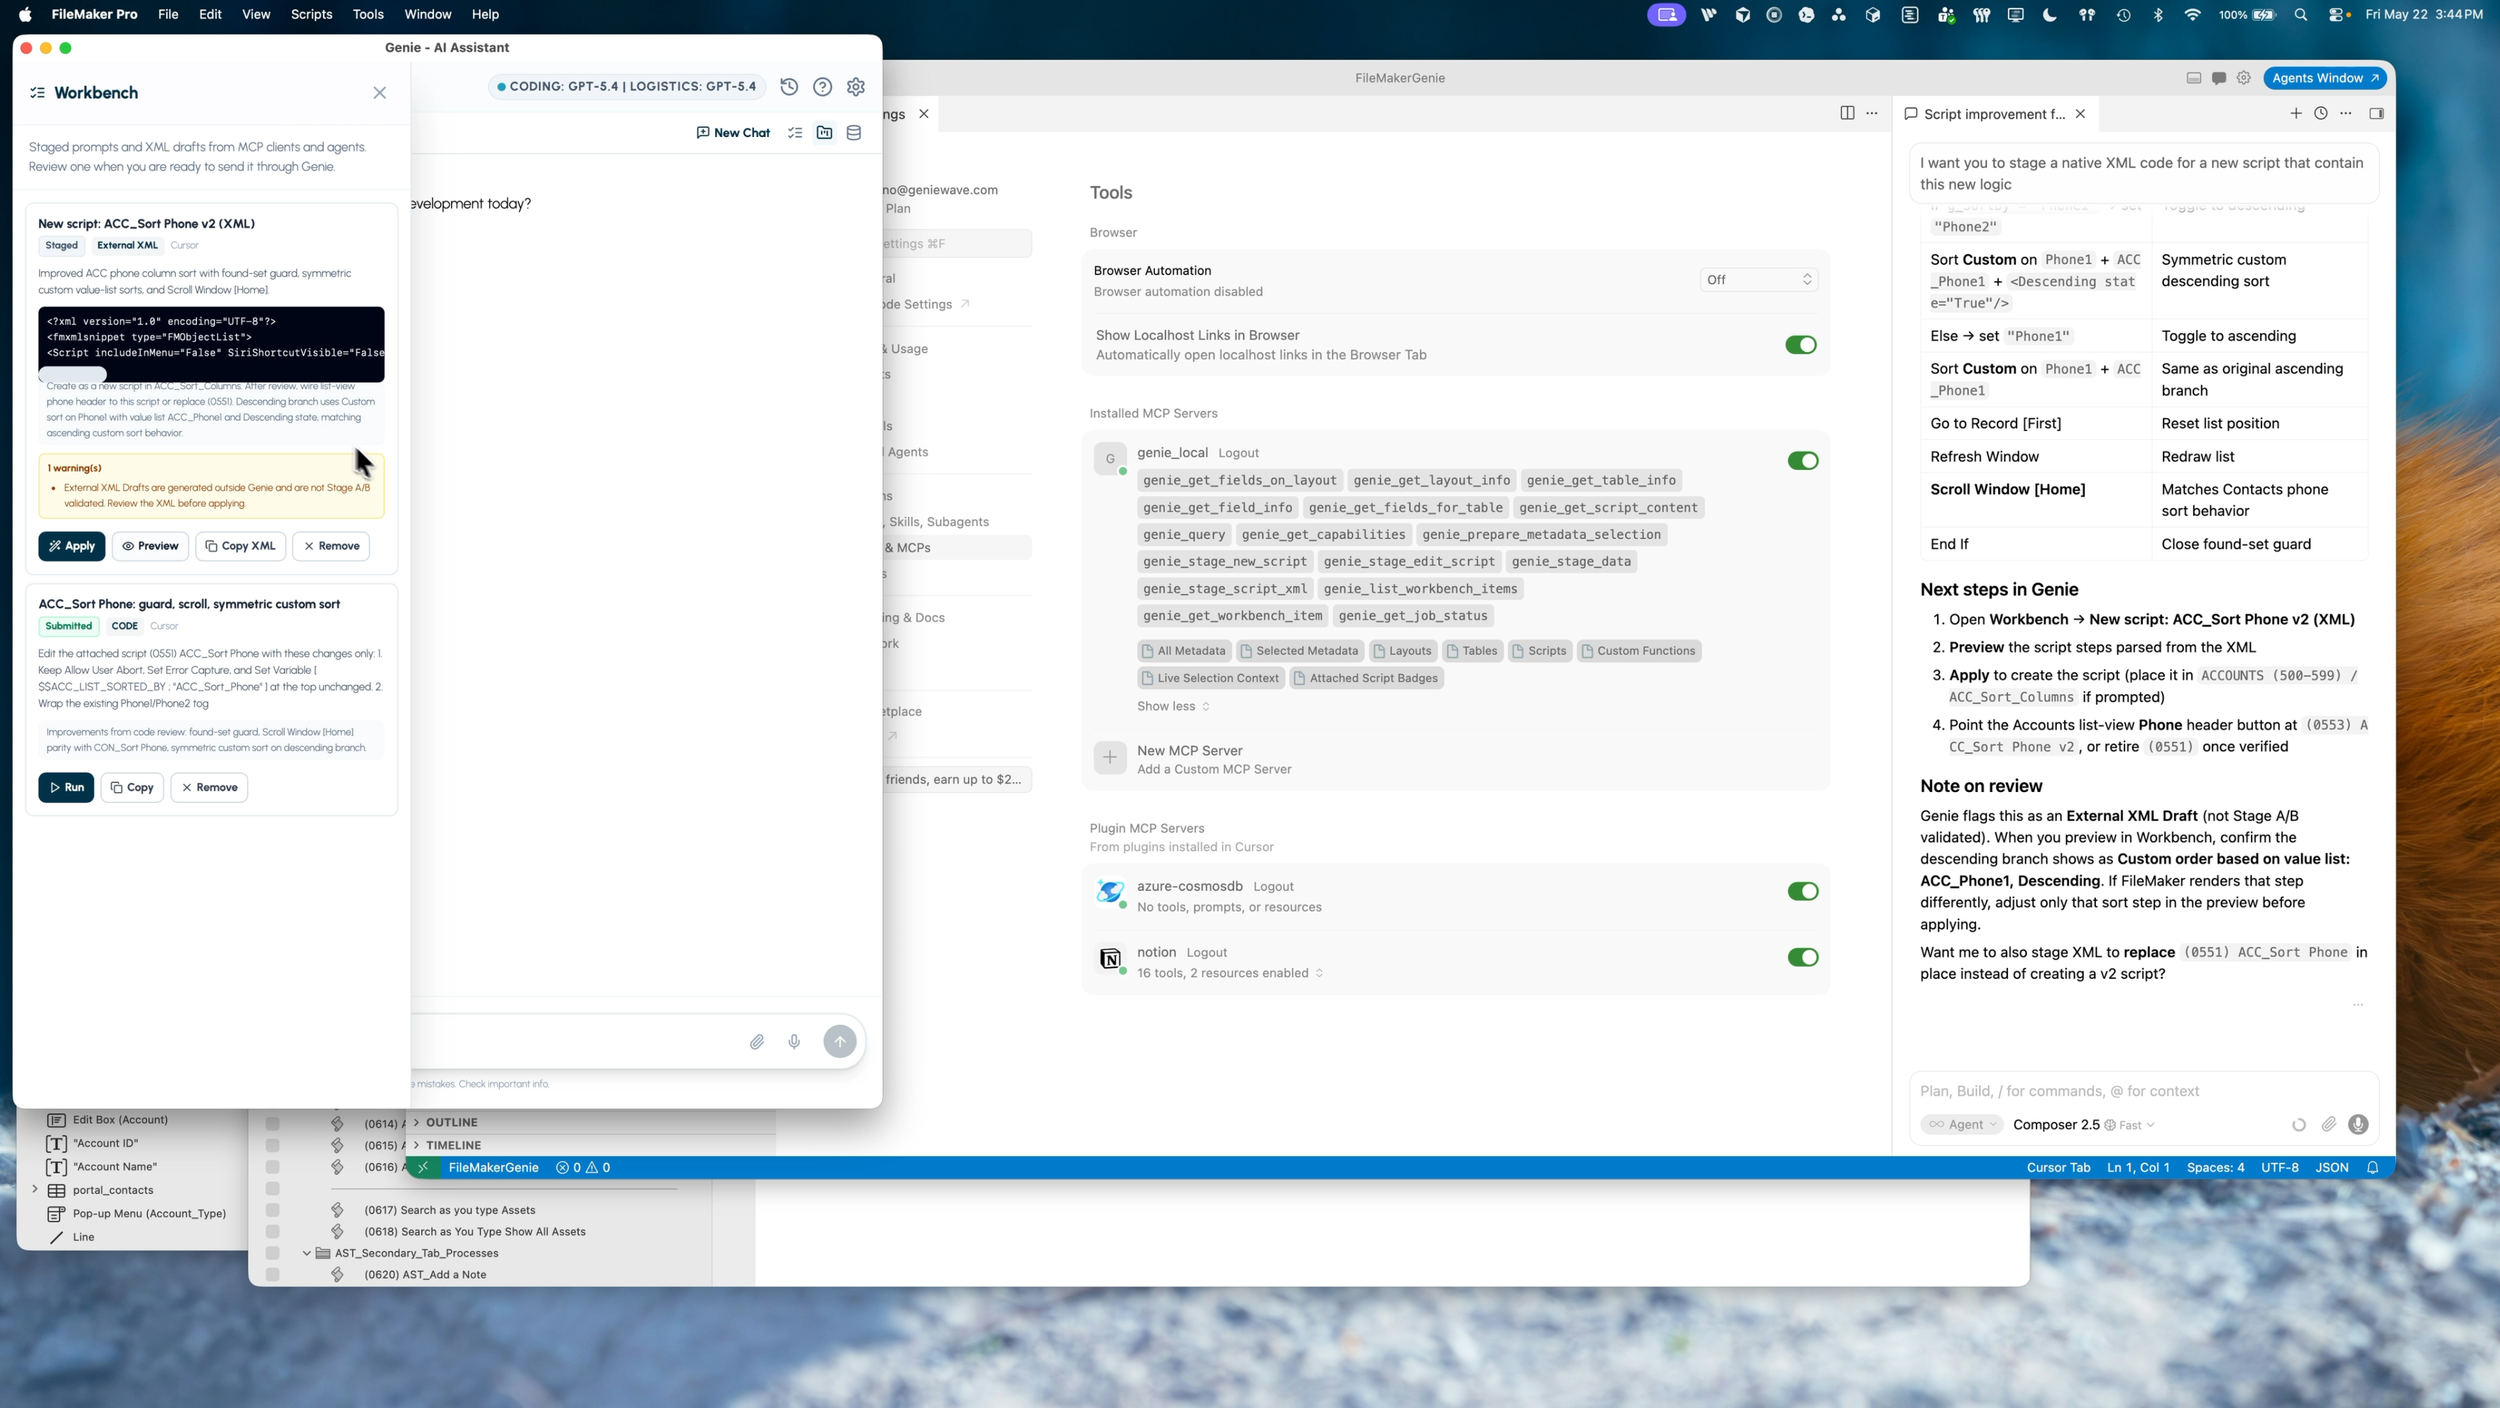Click the microphone icon in Genie input
The height and width of the screenshot is (1408, 2500).
point(794,1042)
